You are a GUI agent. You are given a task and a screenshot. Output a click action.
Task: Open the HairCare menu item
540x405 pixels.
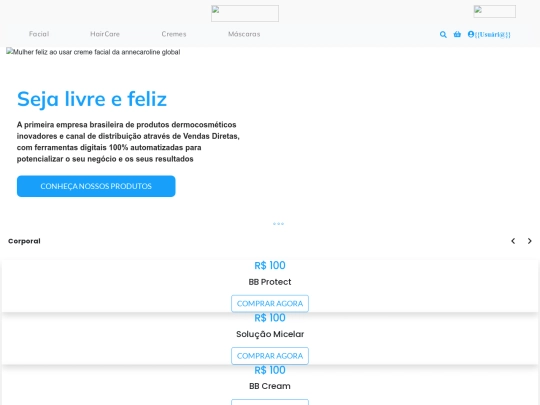105,34
